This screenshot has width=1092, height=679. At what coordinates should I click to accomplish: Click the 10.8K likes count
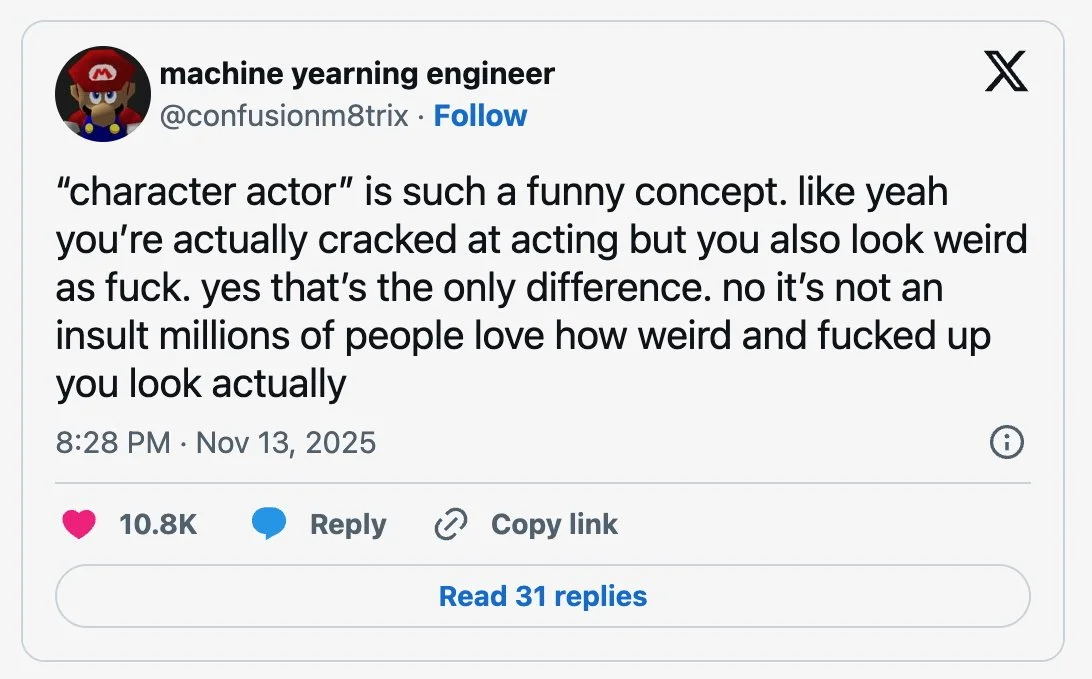coord(158,525)
